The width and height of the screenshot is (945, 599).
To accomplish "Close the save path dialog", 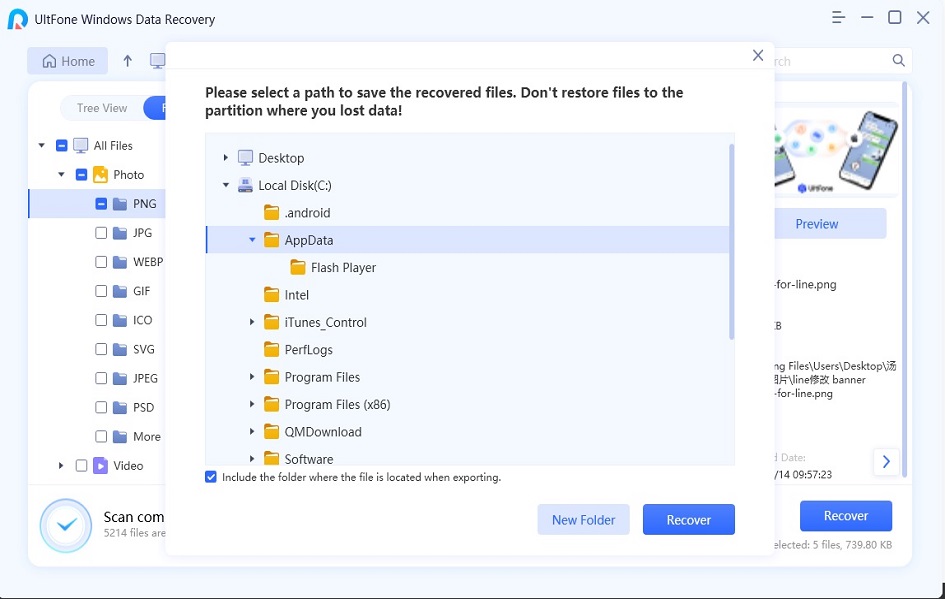I will [758, 56].
